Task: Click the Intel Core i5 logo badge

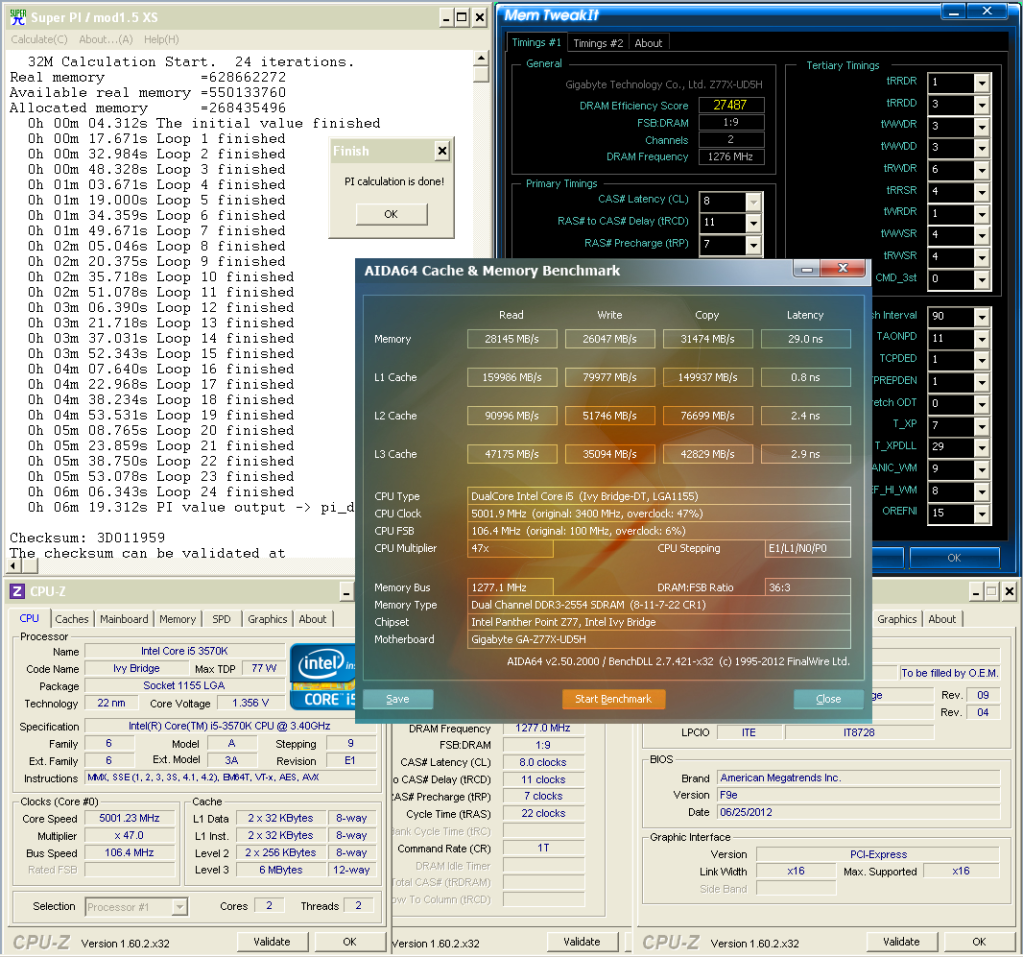Action: pyautogui.click(x=322, y=677)
